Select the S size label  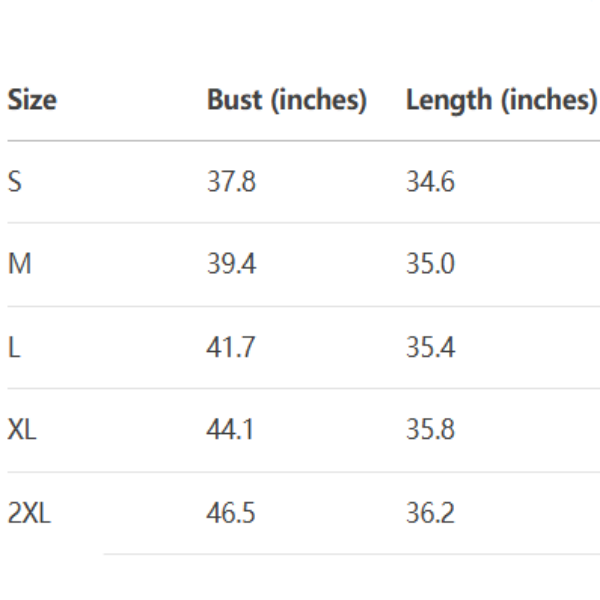pyautogui.click(x=14, y=182)
